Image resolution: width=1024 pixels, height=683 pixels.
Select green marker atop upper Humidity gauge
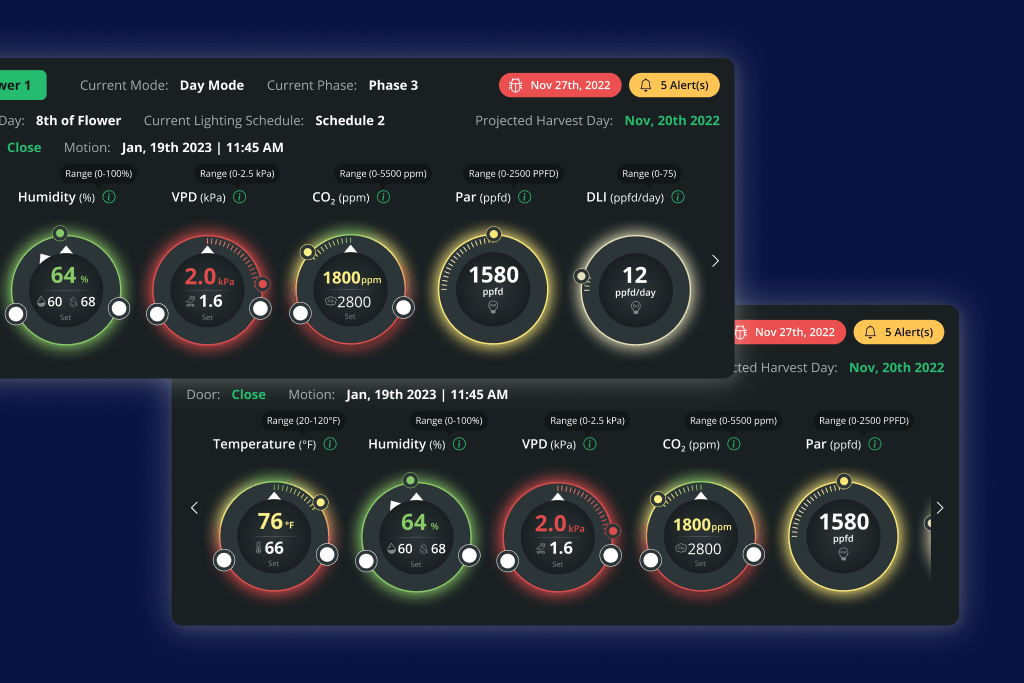coord(60,233)
